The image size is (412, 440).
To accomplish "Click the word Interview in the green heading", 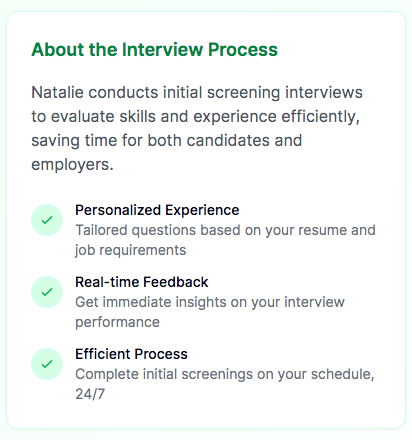I will [162, 50].
